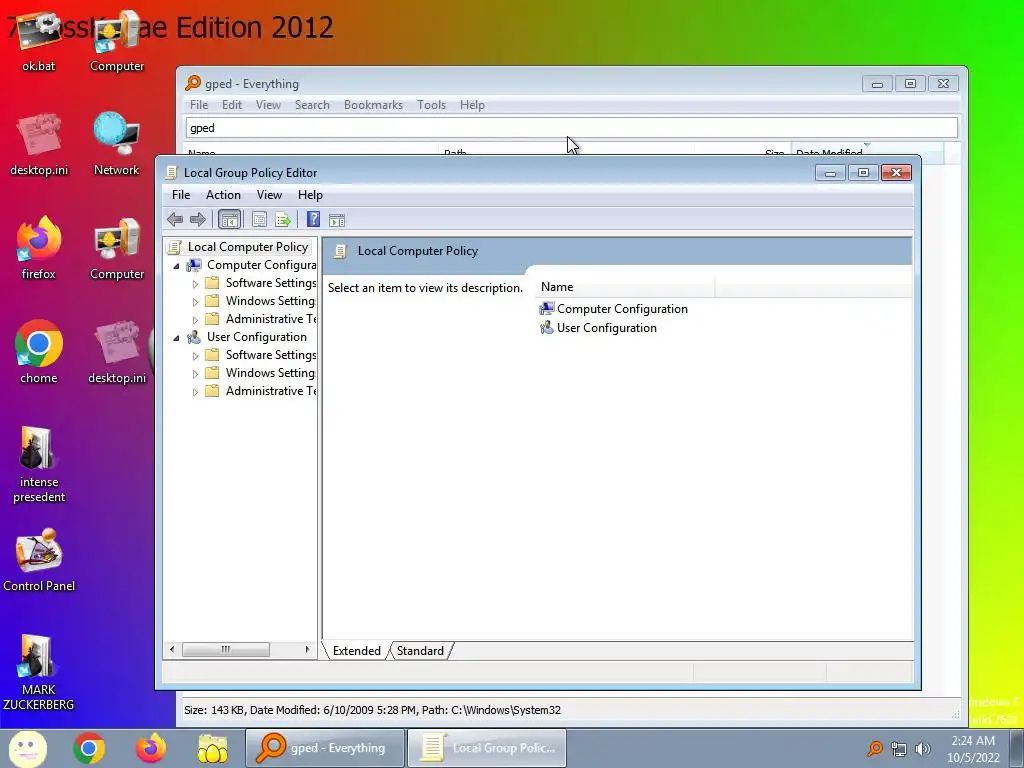Viewport: 1024px width, 768px height.
Task: Open the folder icon on the taskbar
Action: (213, 748)
